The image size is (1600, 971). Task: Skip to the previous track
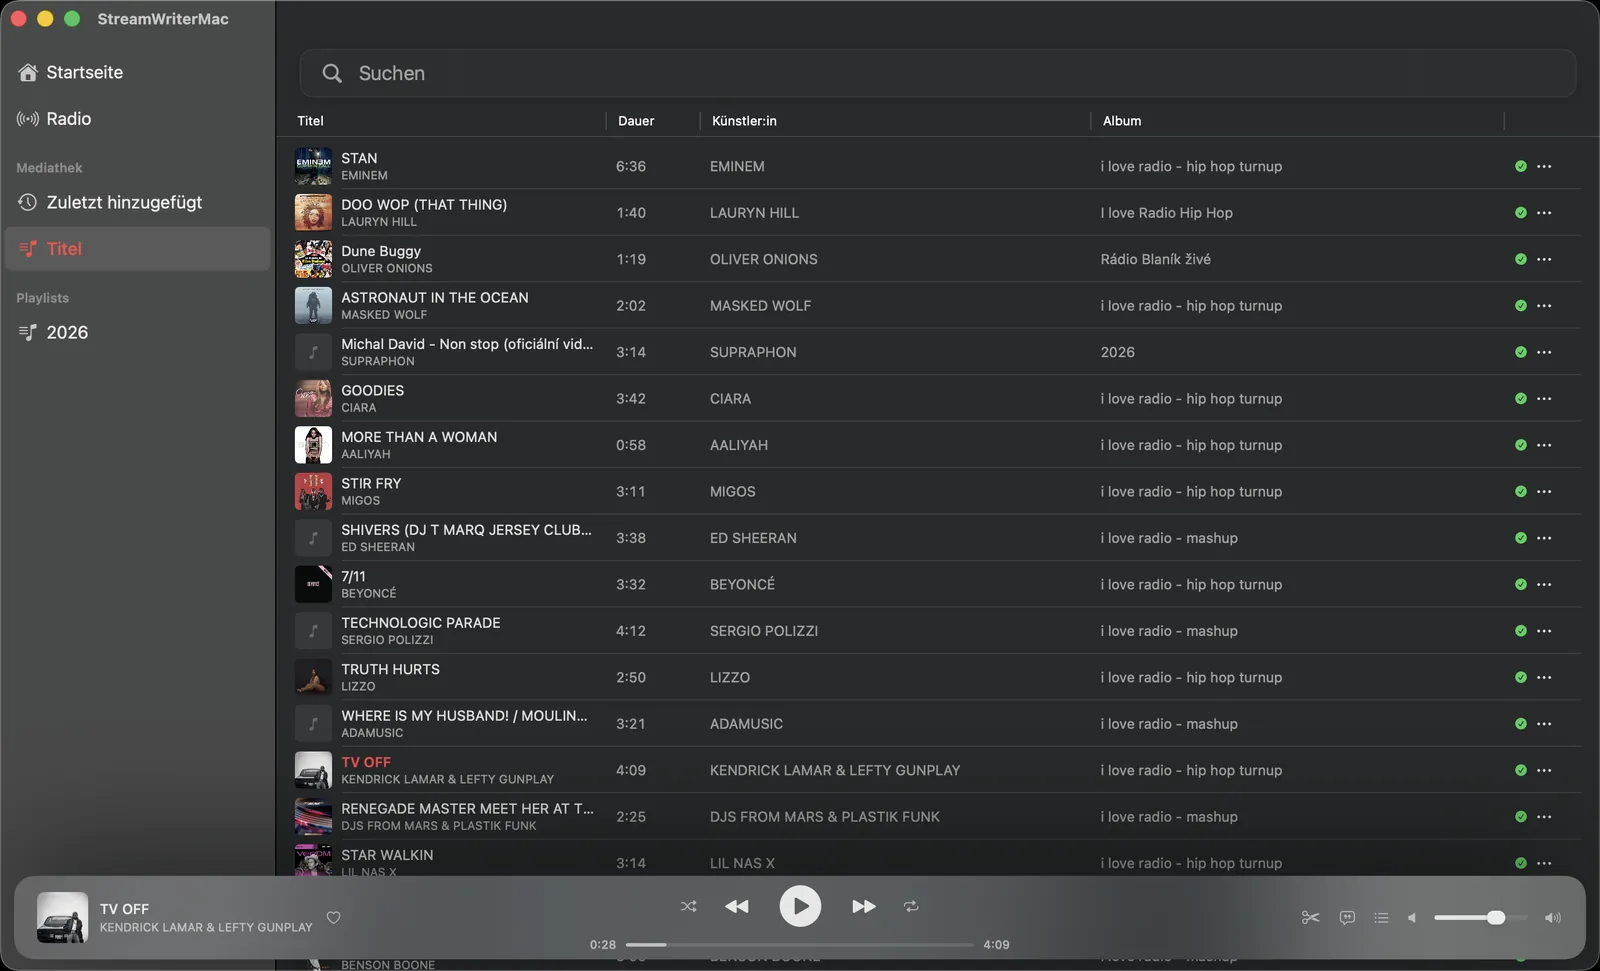[x=737, y=906]
